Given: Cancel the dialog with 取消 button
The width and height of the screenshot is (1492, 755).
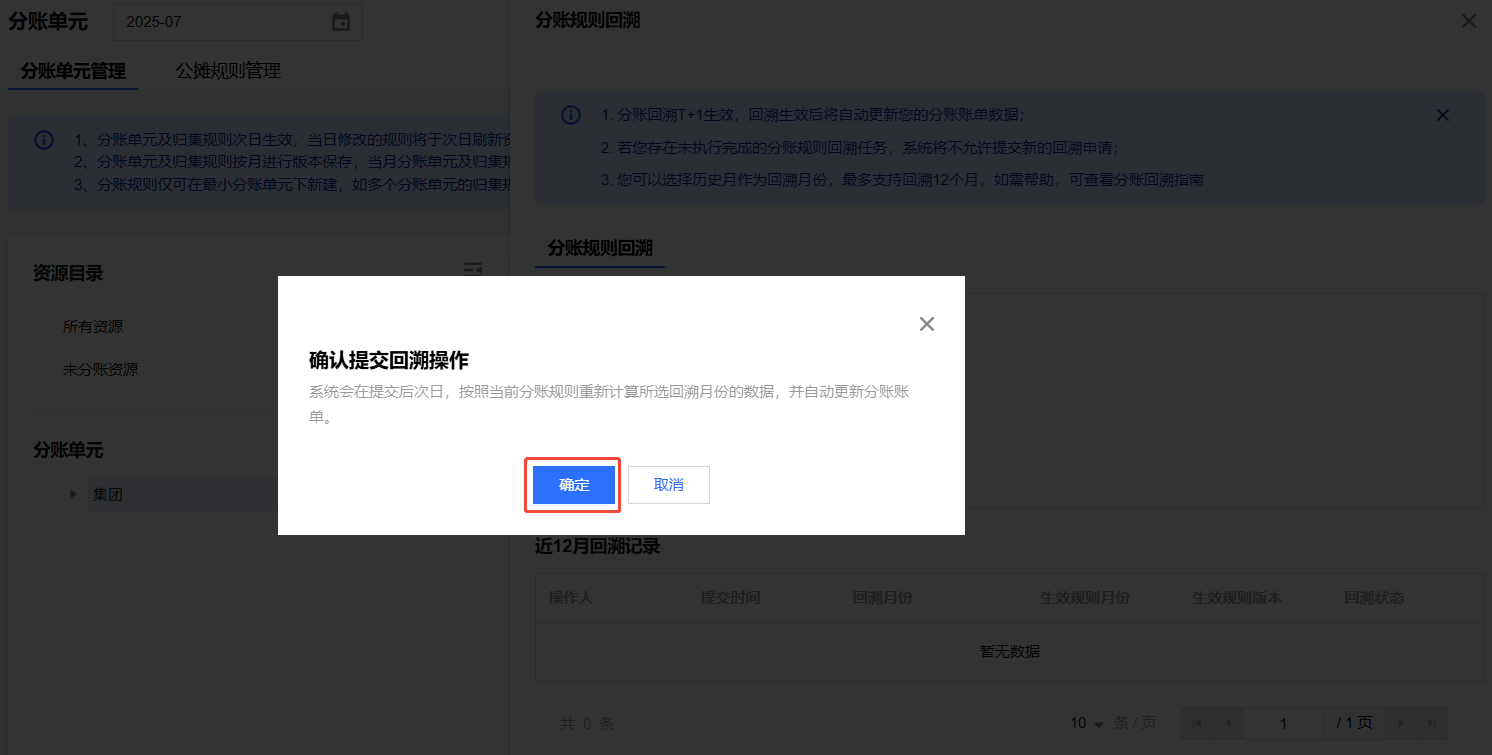Looking at the screenshot, I should 669,485.
